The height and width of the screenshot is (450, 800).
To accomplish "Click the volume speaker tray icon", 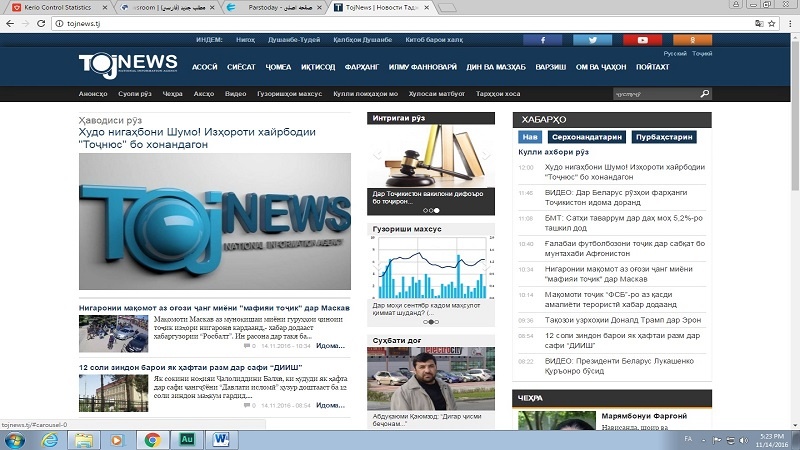I will [x=744, y=440].
